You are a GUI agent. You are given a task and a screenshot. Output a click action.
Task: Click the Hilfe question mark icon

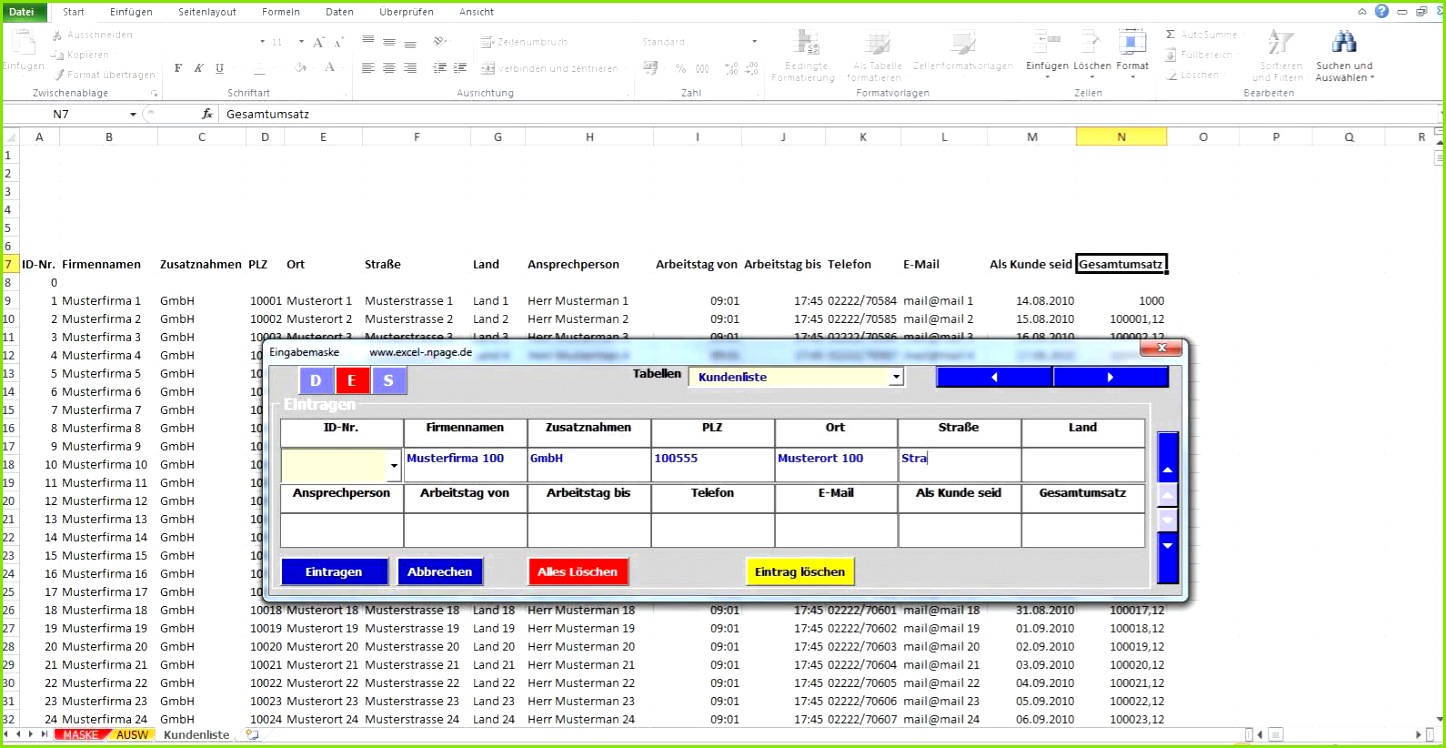pyautogui.click(x=1381, y=11)
